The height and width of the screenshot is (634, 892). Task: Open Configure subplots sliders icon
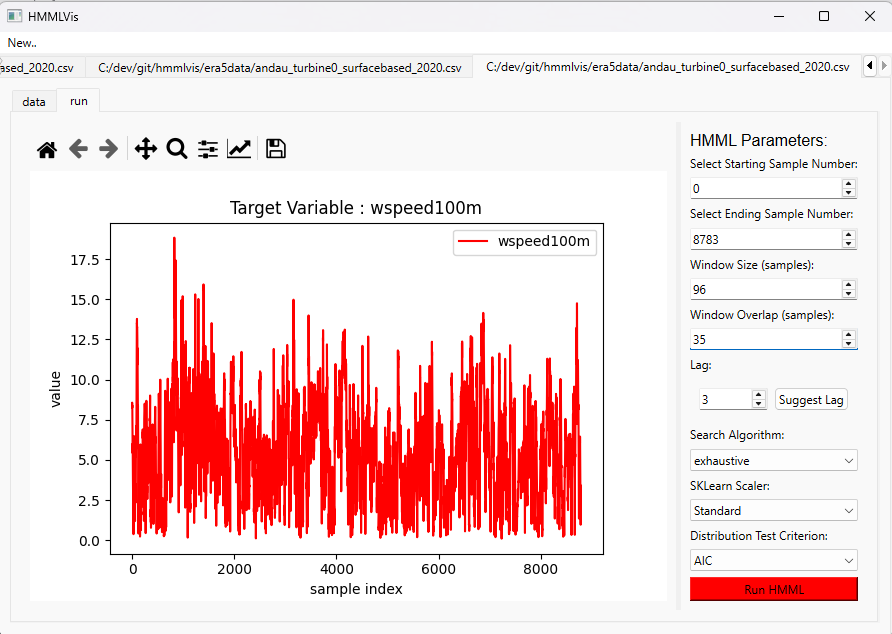coord(208,149)
